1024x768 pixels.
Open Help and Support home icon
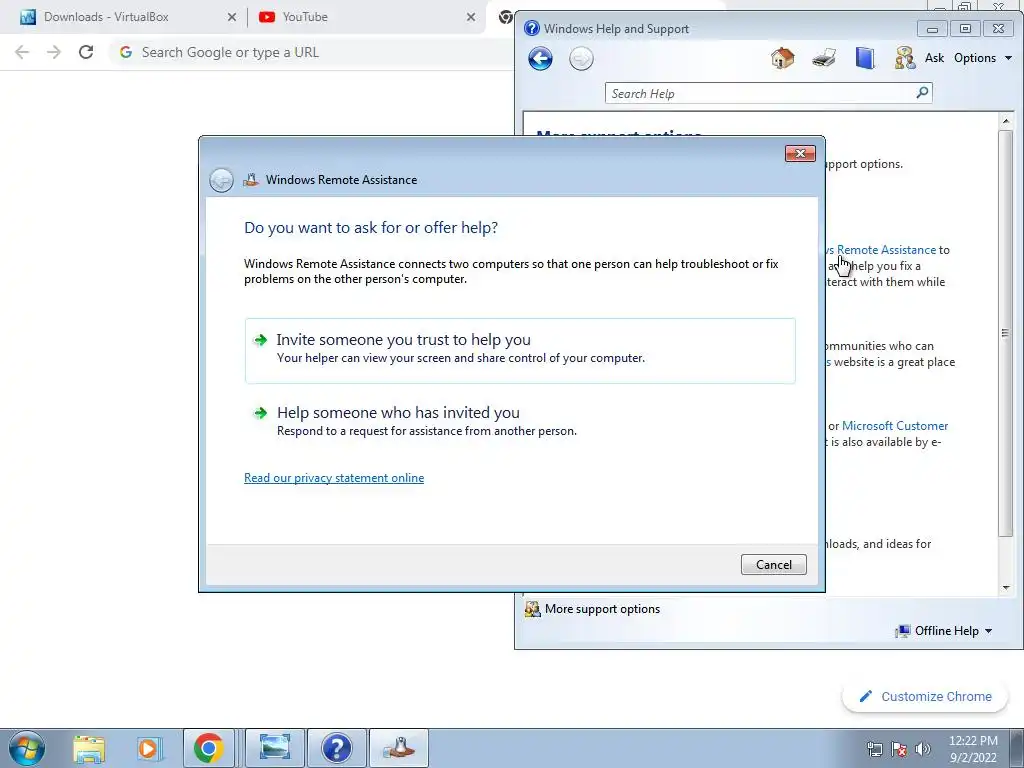pyautogui.click(x=782, y=58)
